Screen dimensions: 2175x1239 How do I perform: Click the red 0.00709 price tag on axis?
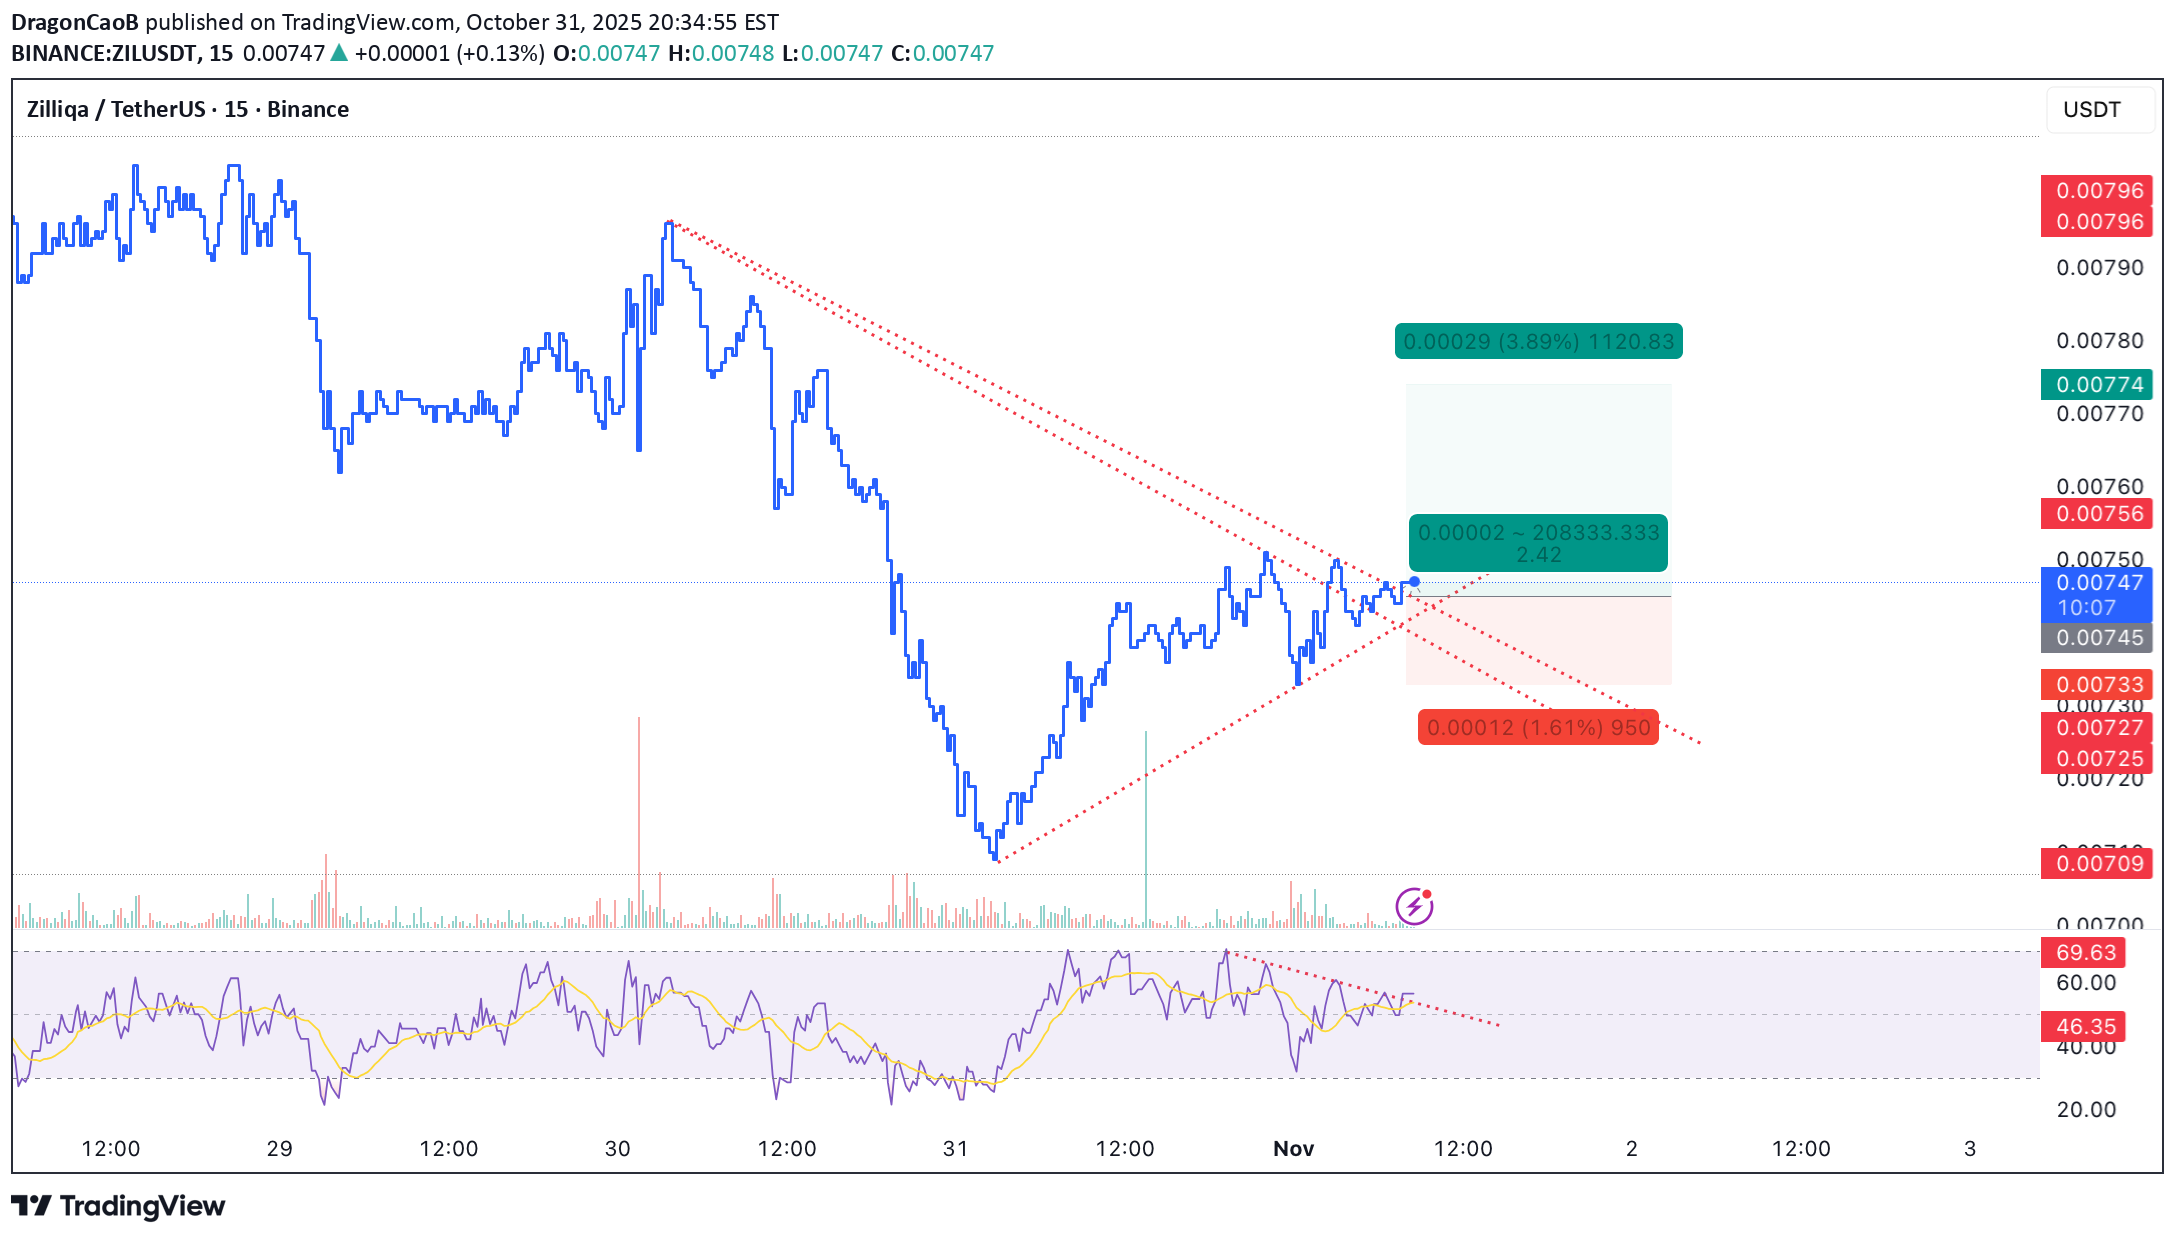click(2096, 863)
